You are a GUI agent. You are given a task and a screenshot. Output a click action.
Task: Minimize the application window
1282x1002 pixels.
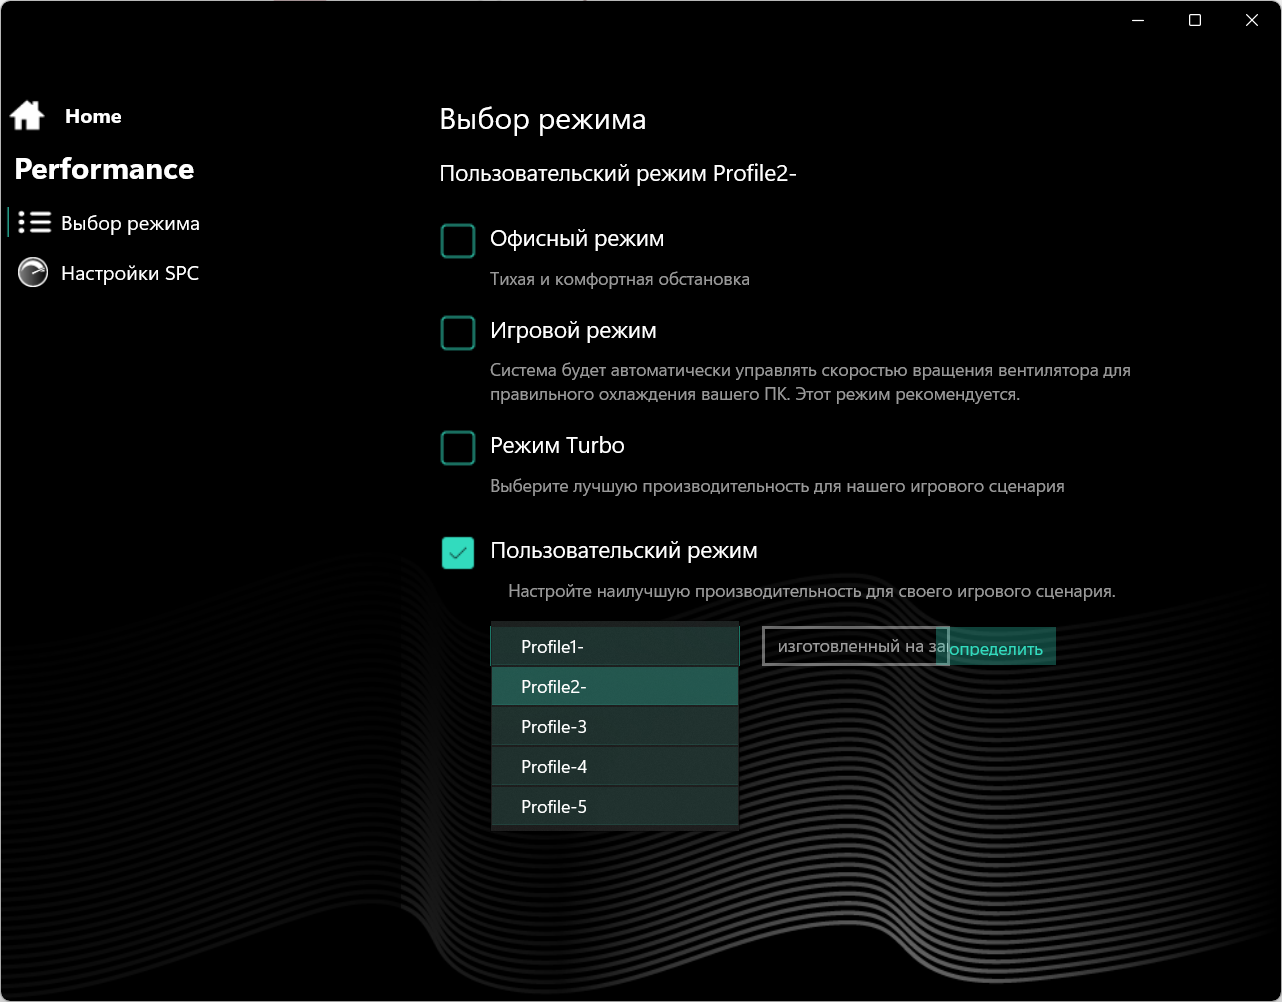click(1138, 20)
